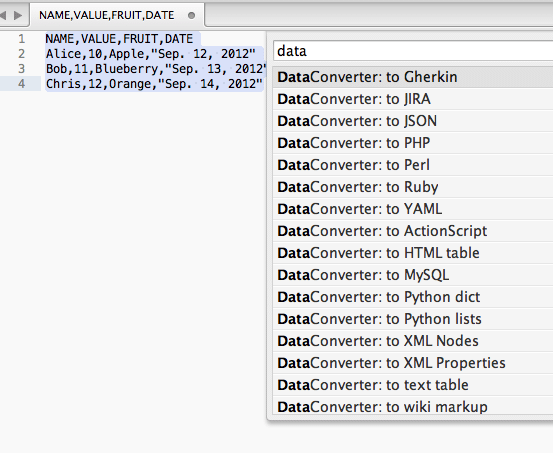
Task: Pick DataConverter: to MySQL
Action: 413,275
